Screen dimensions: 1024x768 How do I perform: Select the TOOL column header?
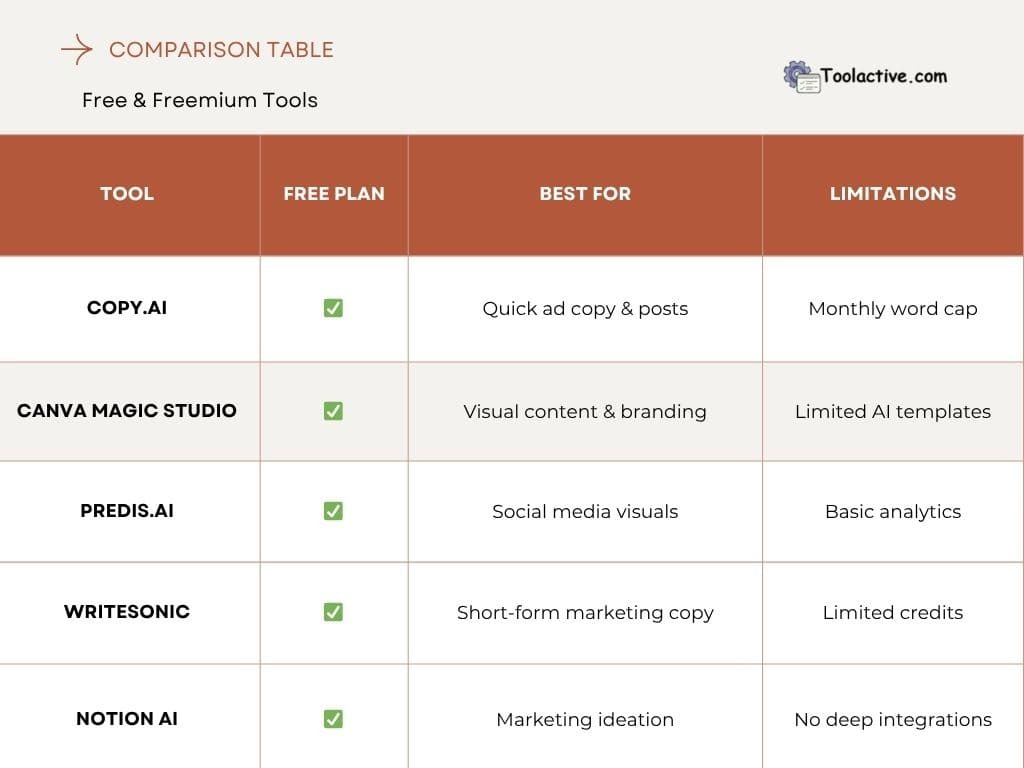pyautogui.click(x=127, y=193)
